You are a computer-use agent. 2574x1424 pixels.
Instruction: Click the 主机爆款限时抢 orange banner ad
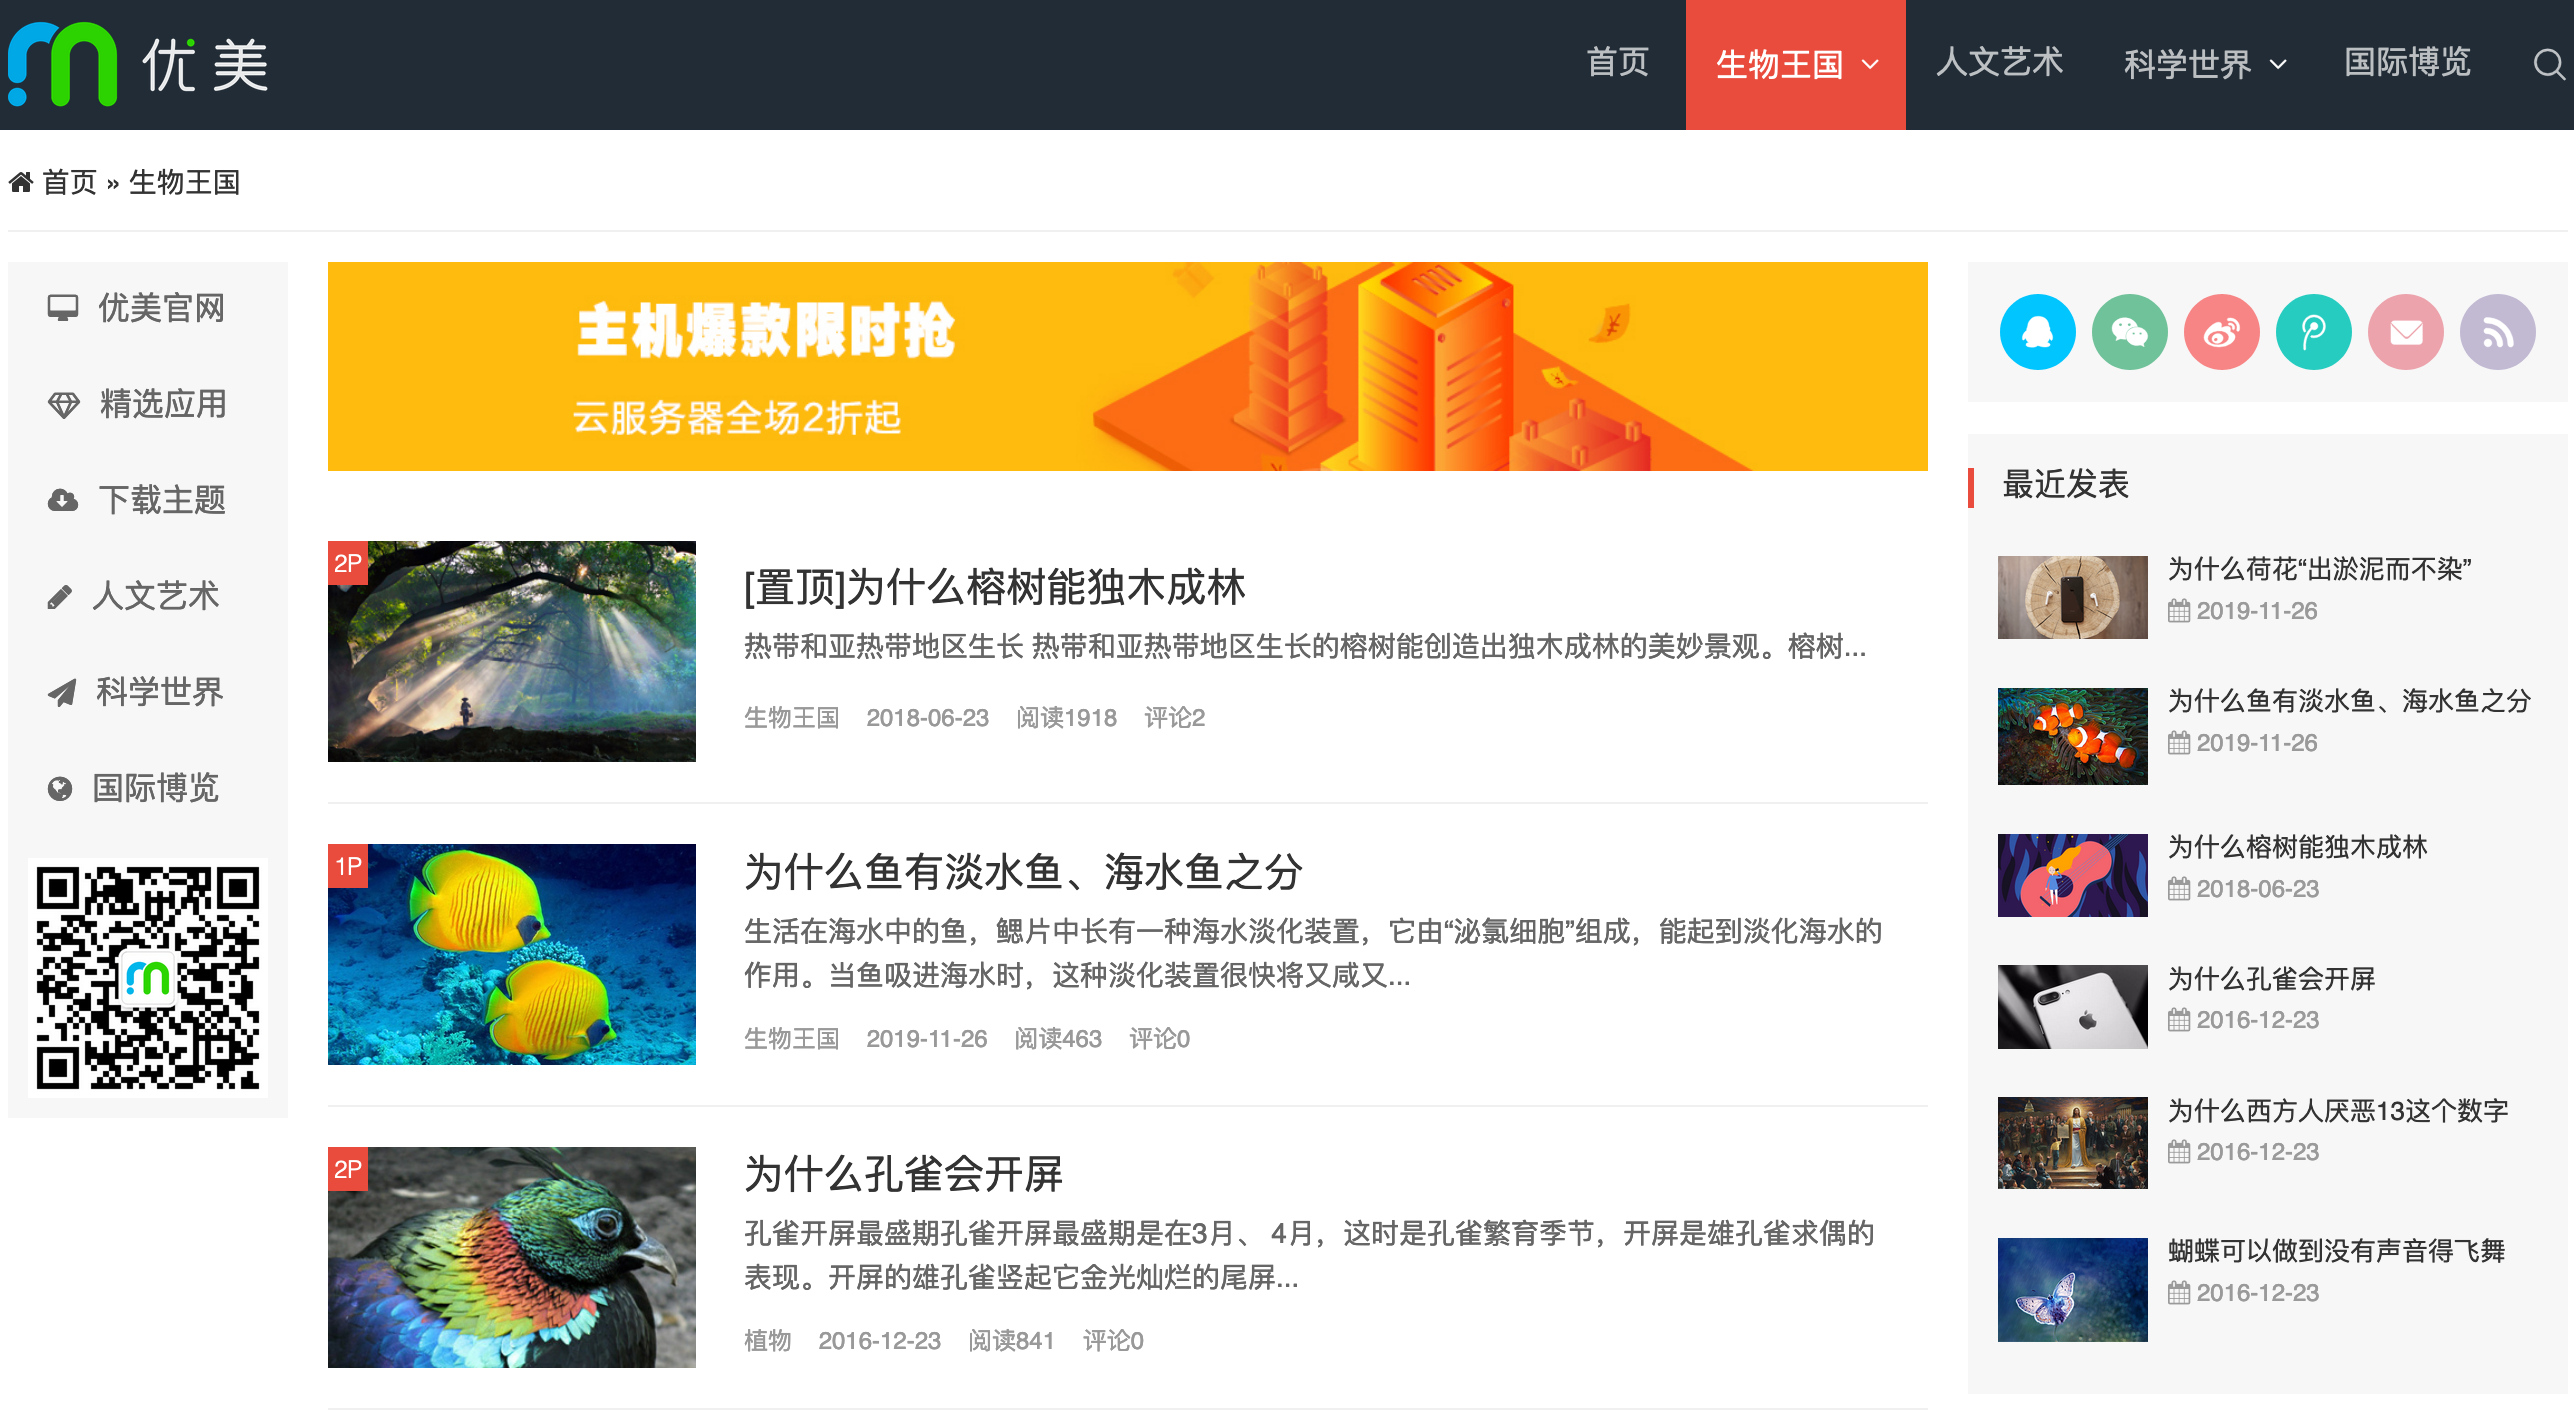(x=1127, y=367)
